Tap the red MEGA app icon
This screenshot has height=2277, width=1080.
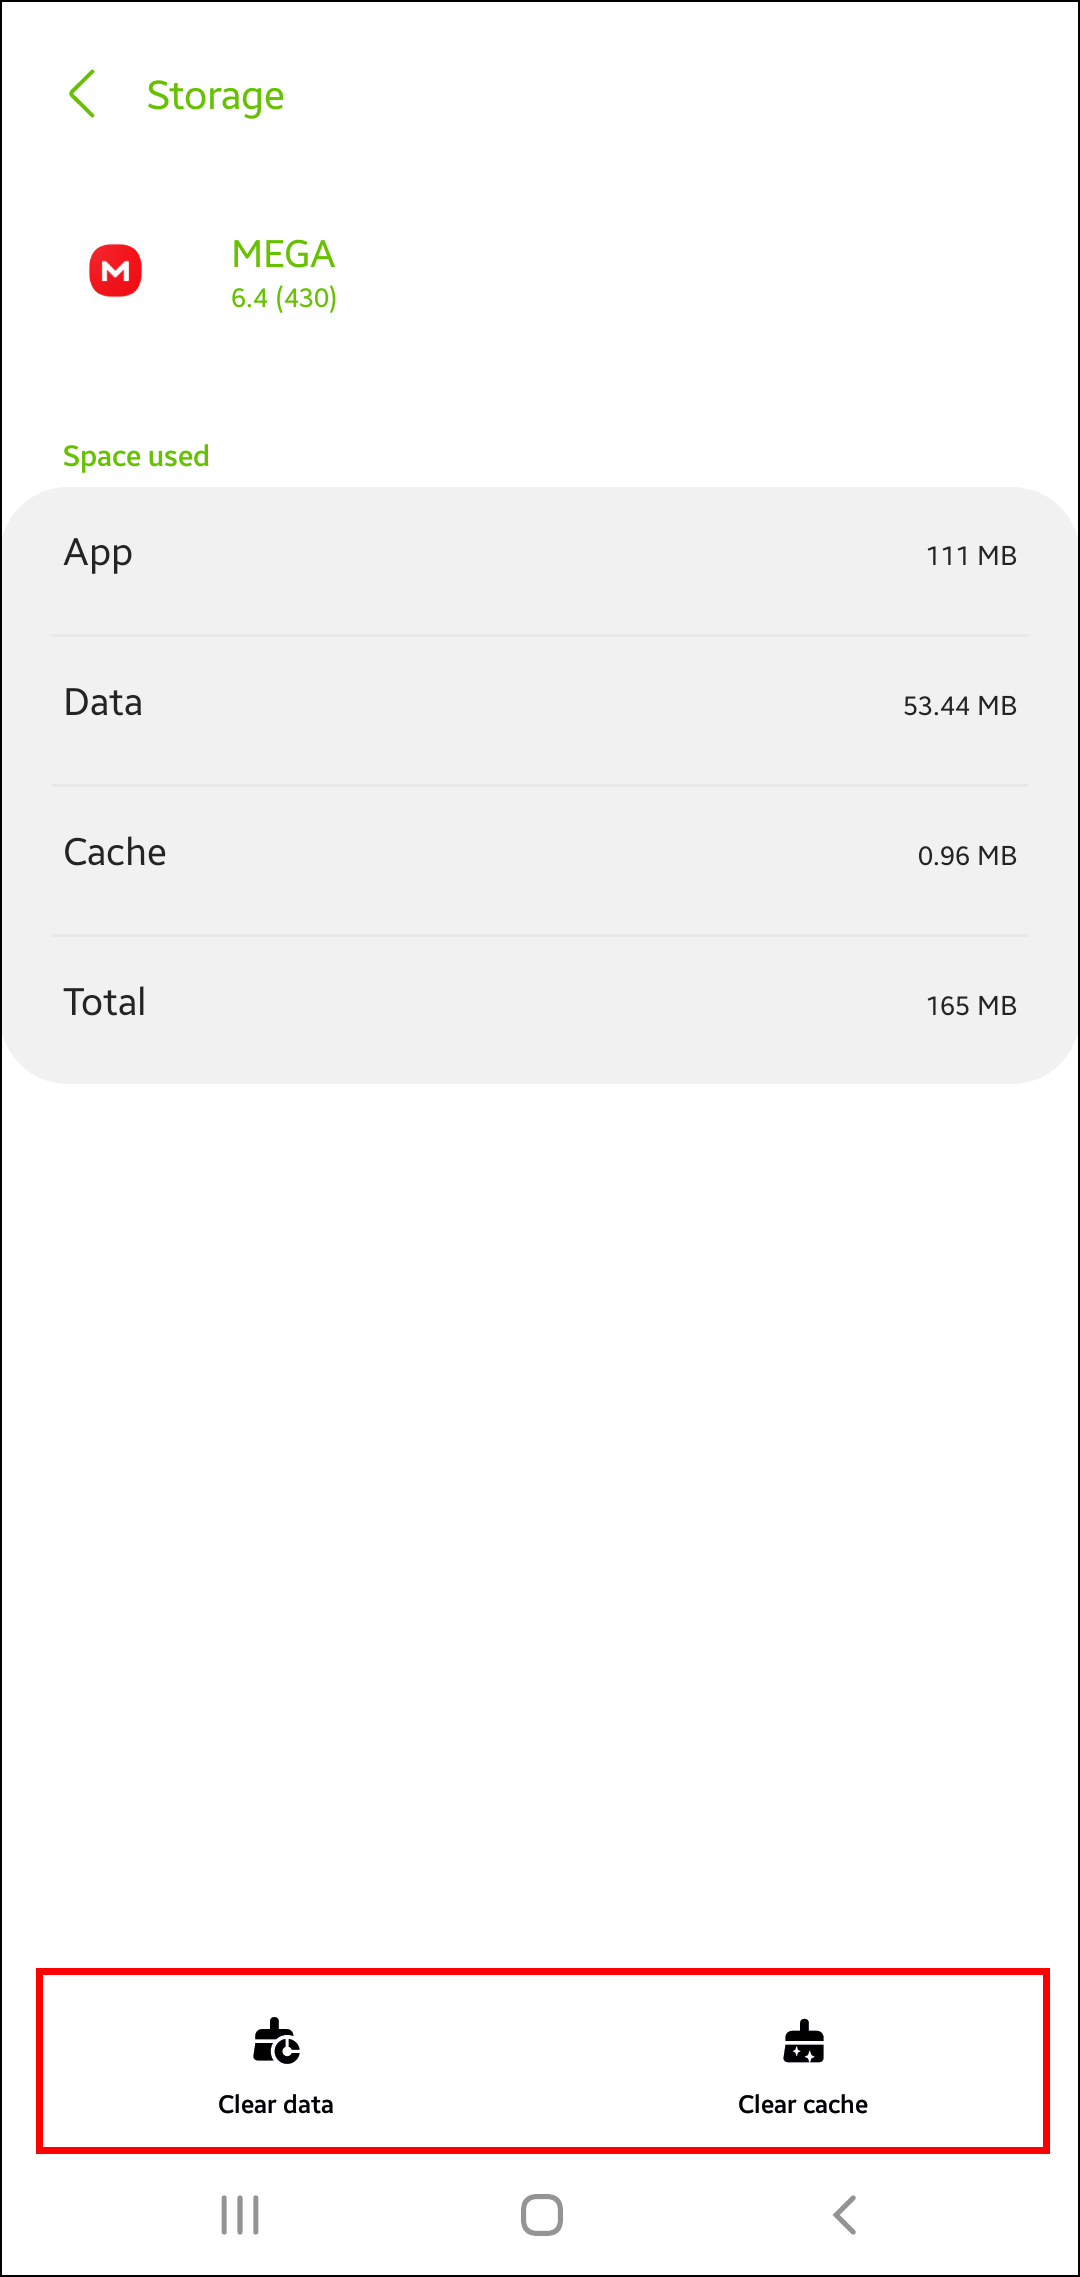[x=116, y=271]
